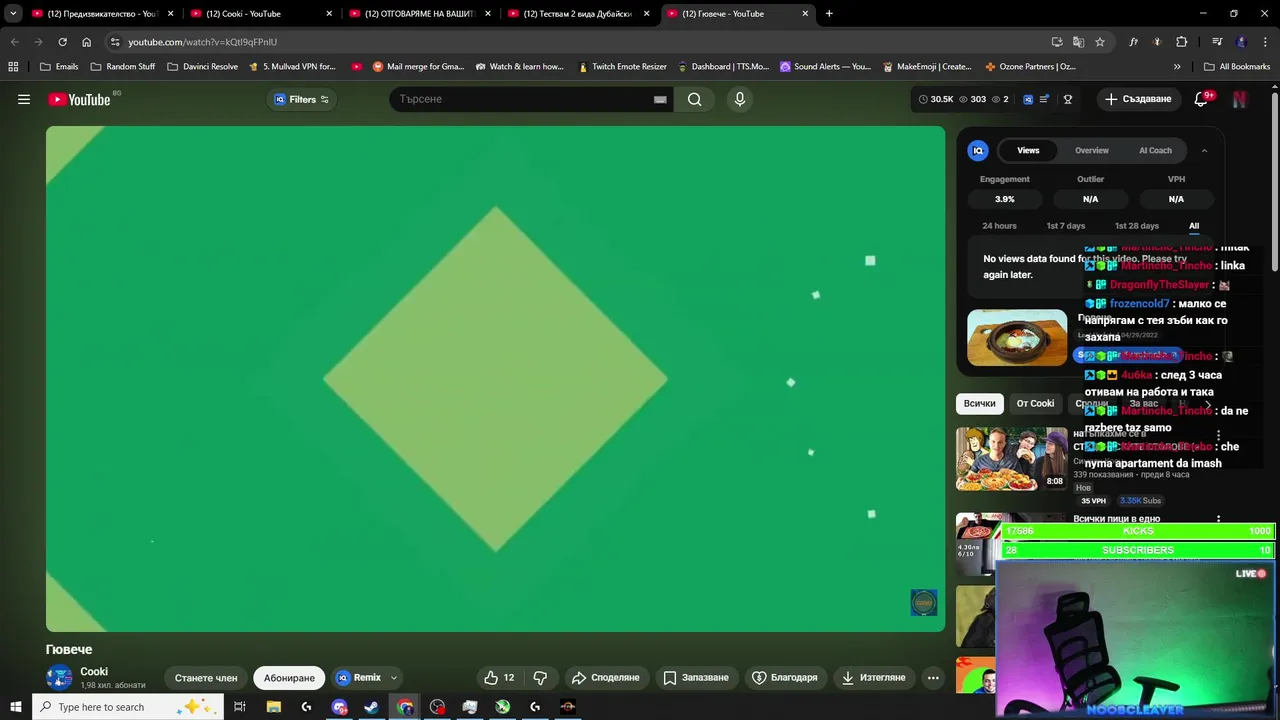This screenshot has width=1280, height=720.
Task: Switch to the Views tab in vidIQ
Action: coord(1028,150)
